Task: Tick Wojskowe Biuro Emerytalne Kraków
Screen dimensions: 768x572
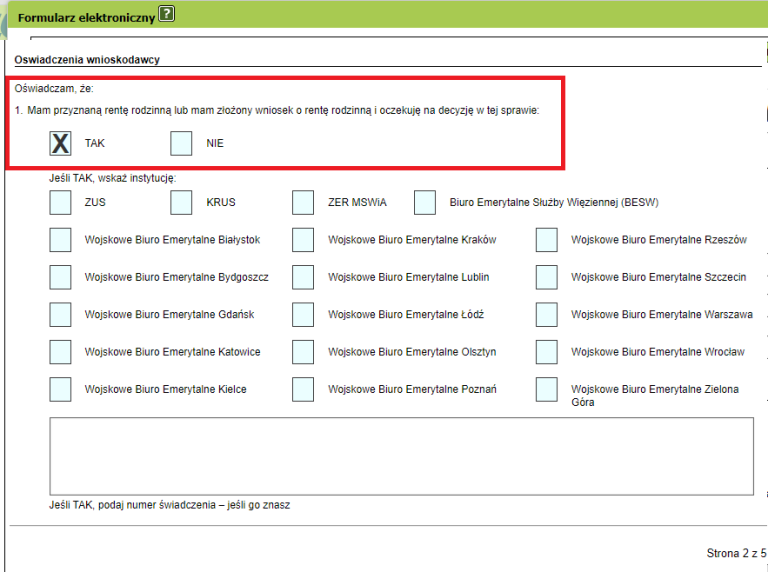Action: (303, 240)
